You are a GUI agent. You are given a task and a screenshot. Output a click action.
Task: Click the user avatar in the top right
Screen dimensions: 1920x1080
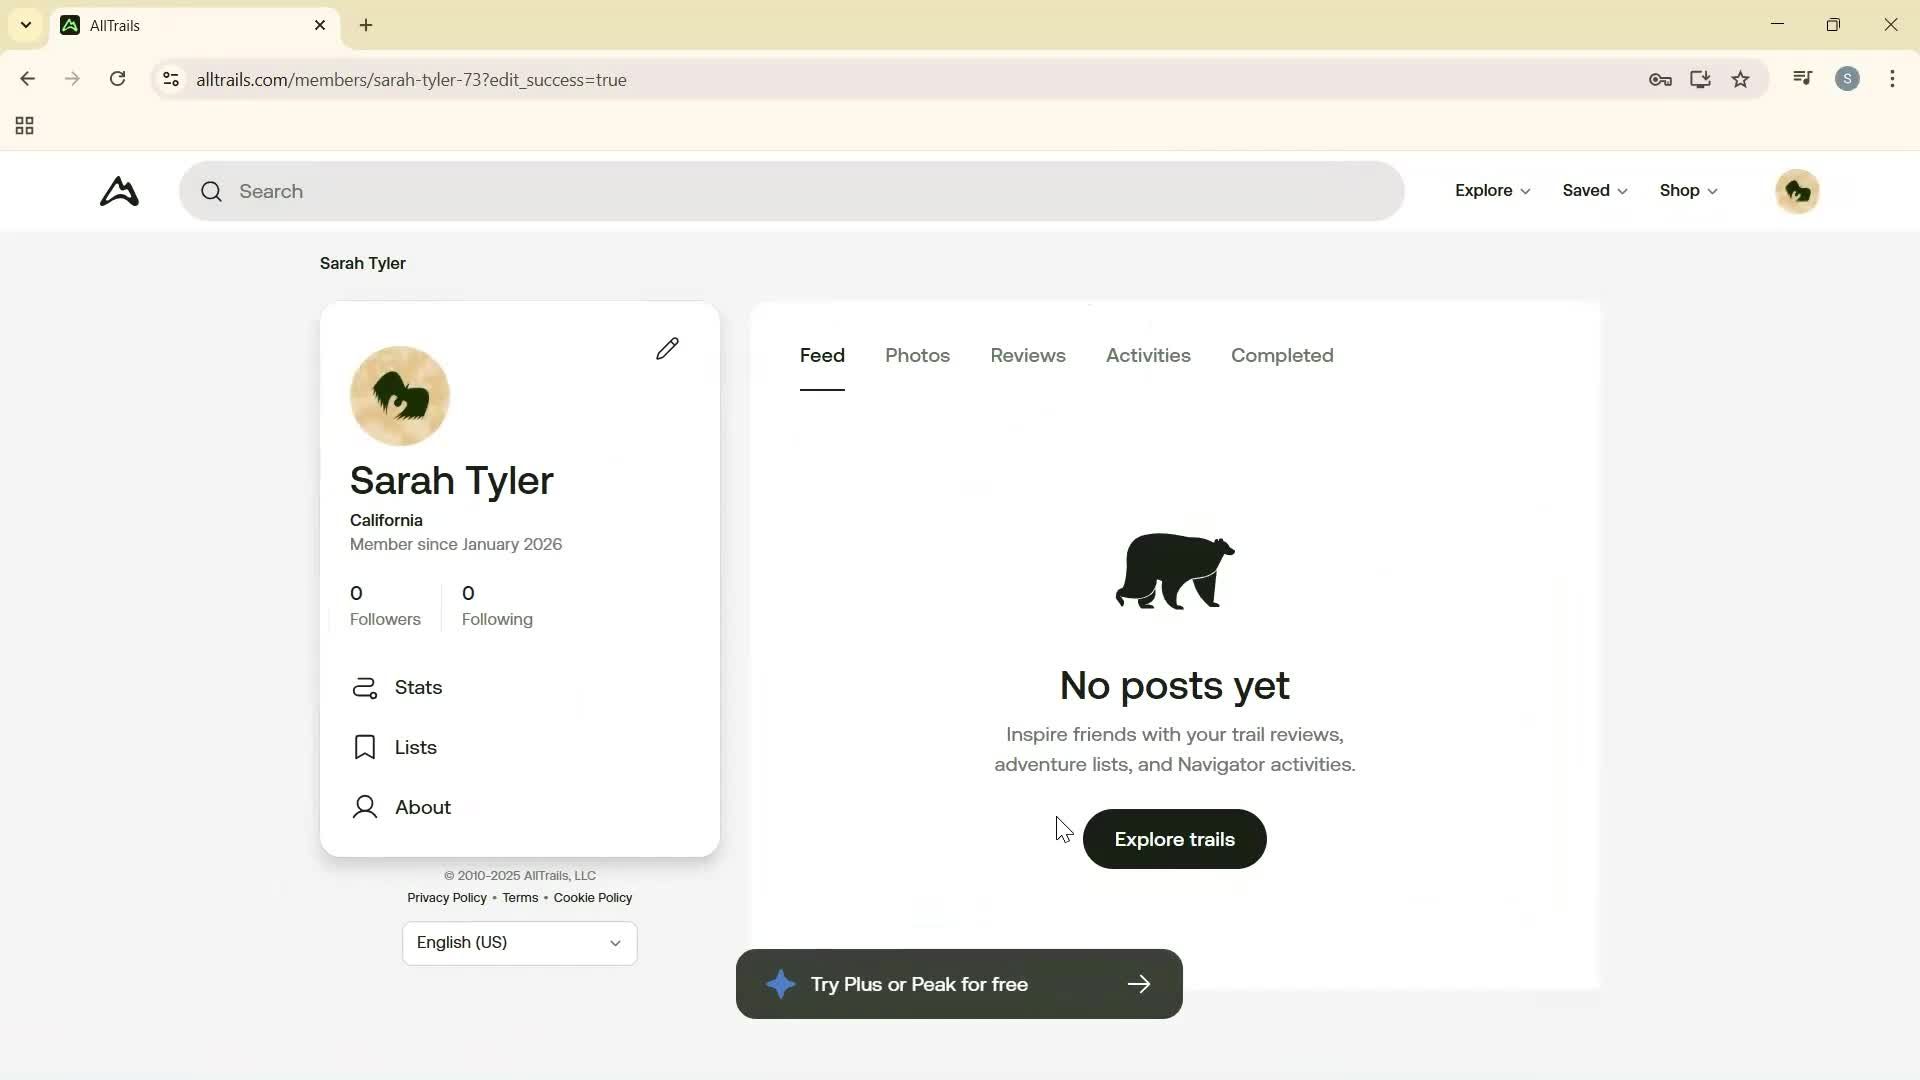1797,191
